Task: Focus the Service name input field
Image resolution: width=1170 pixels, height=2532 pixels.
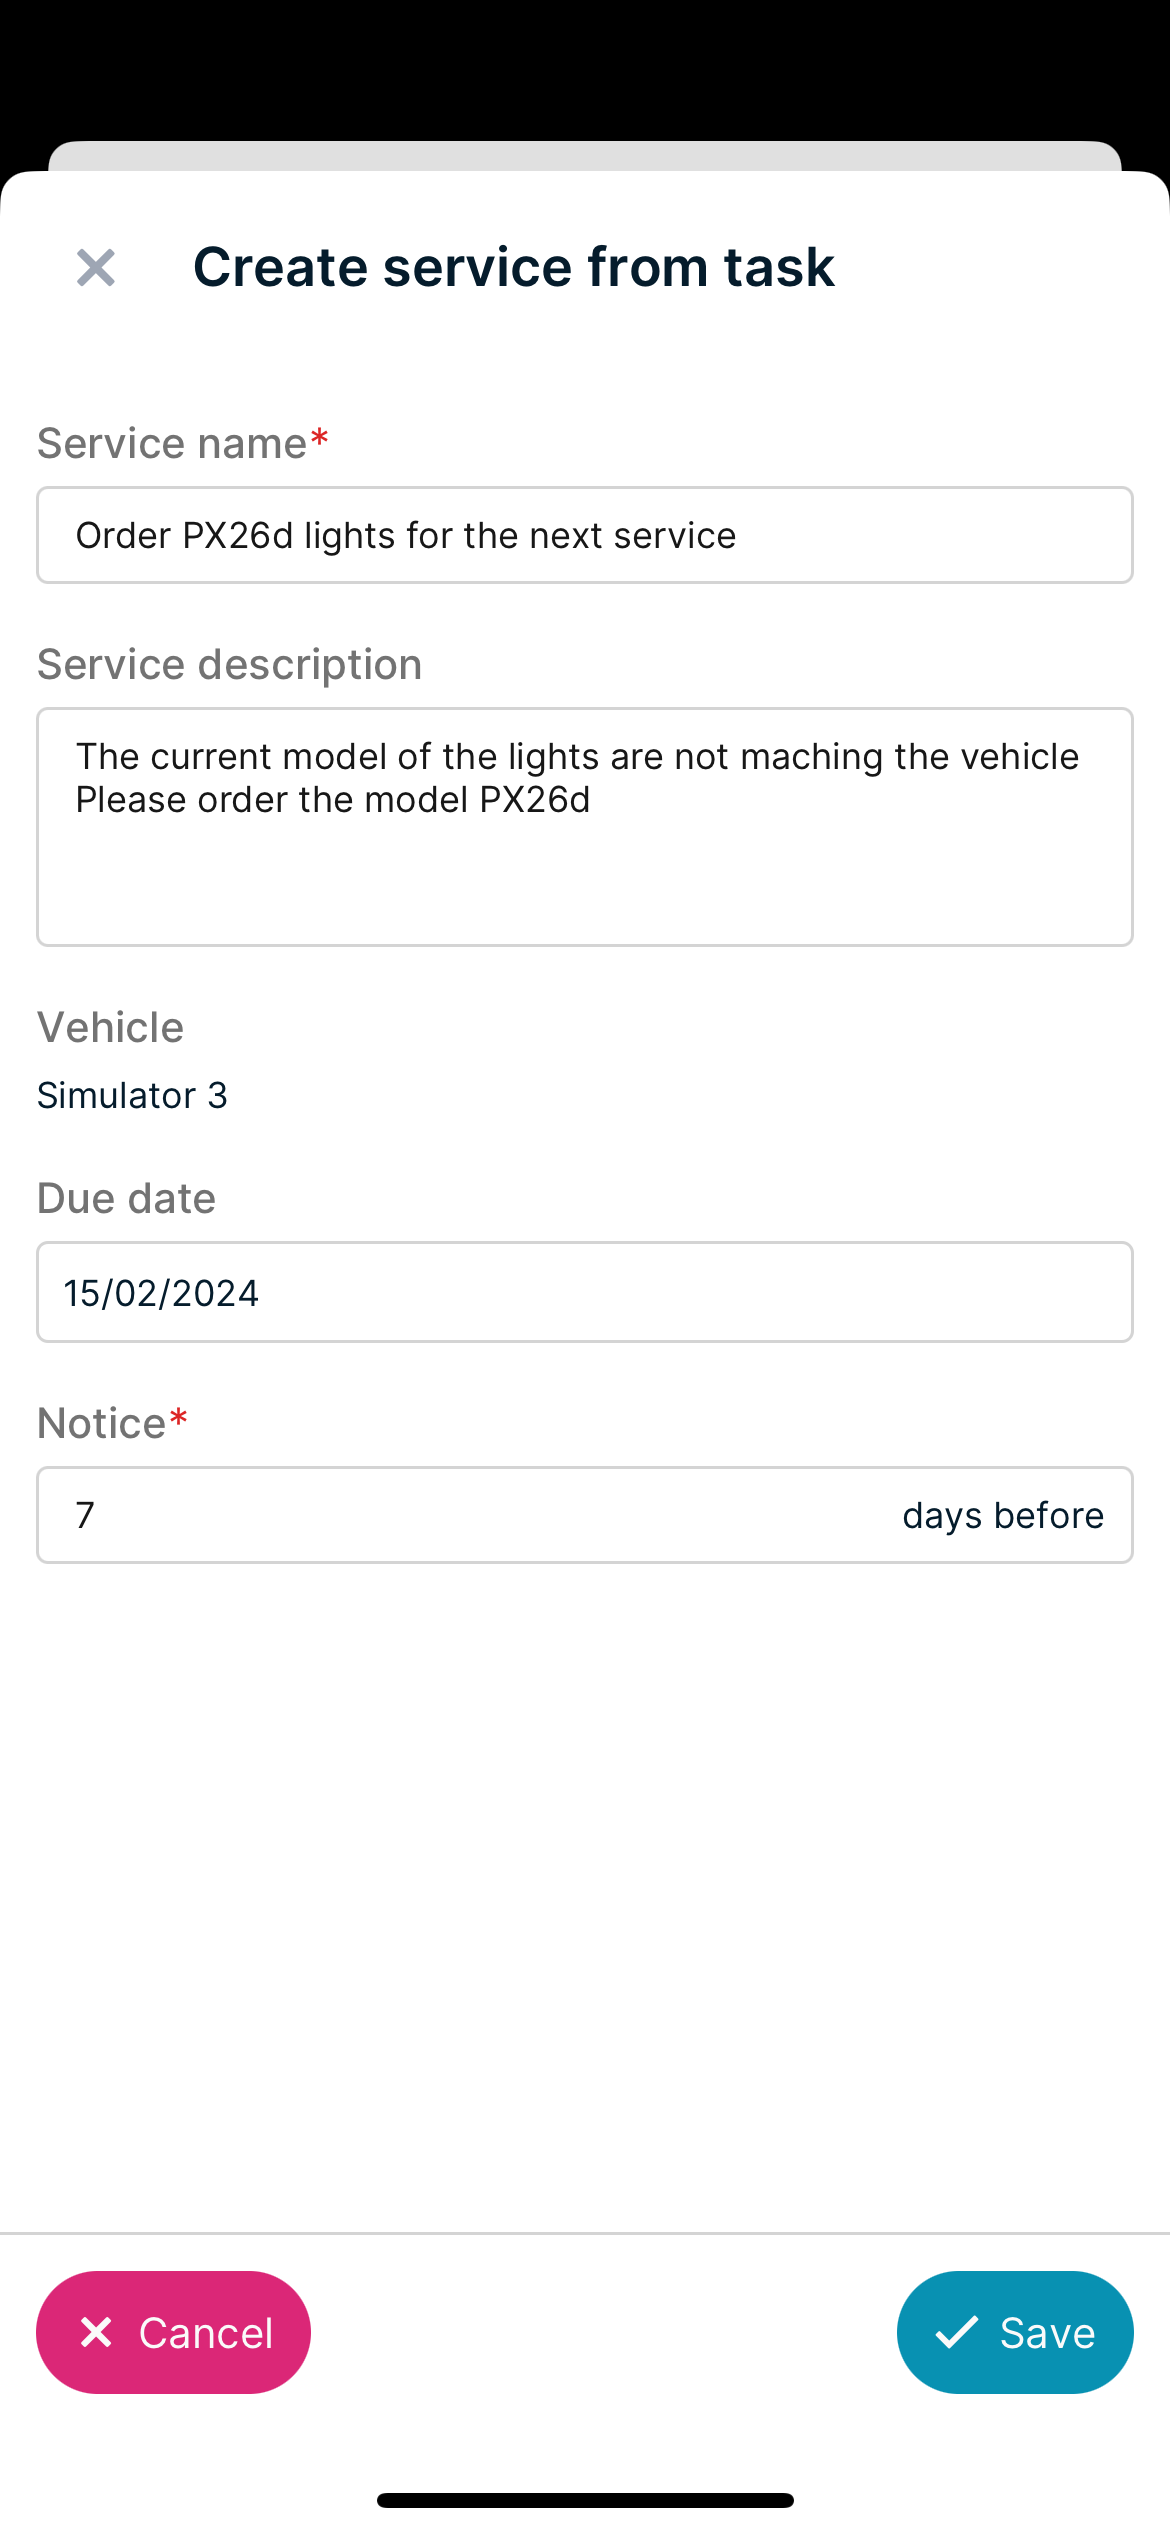Action: [x=585, y=535]
